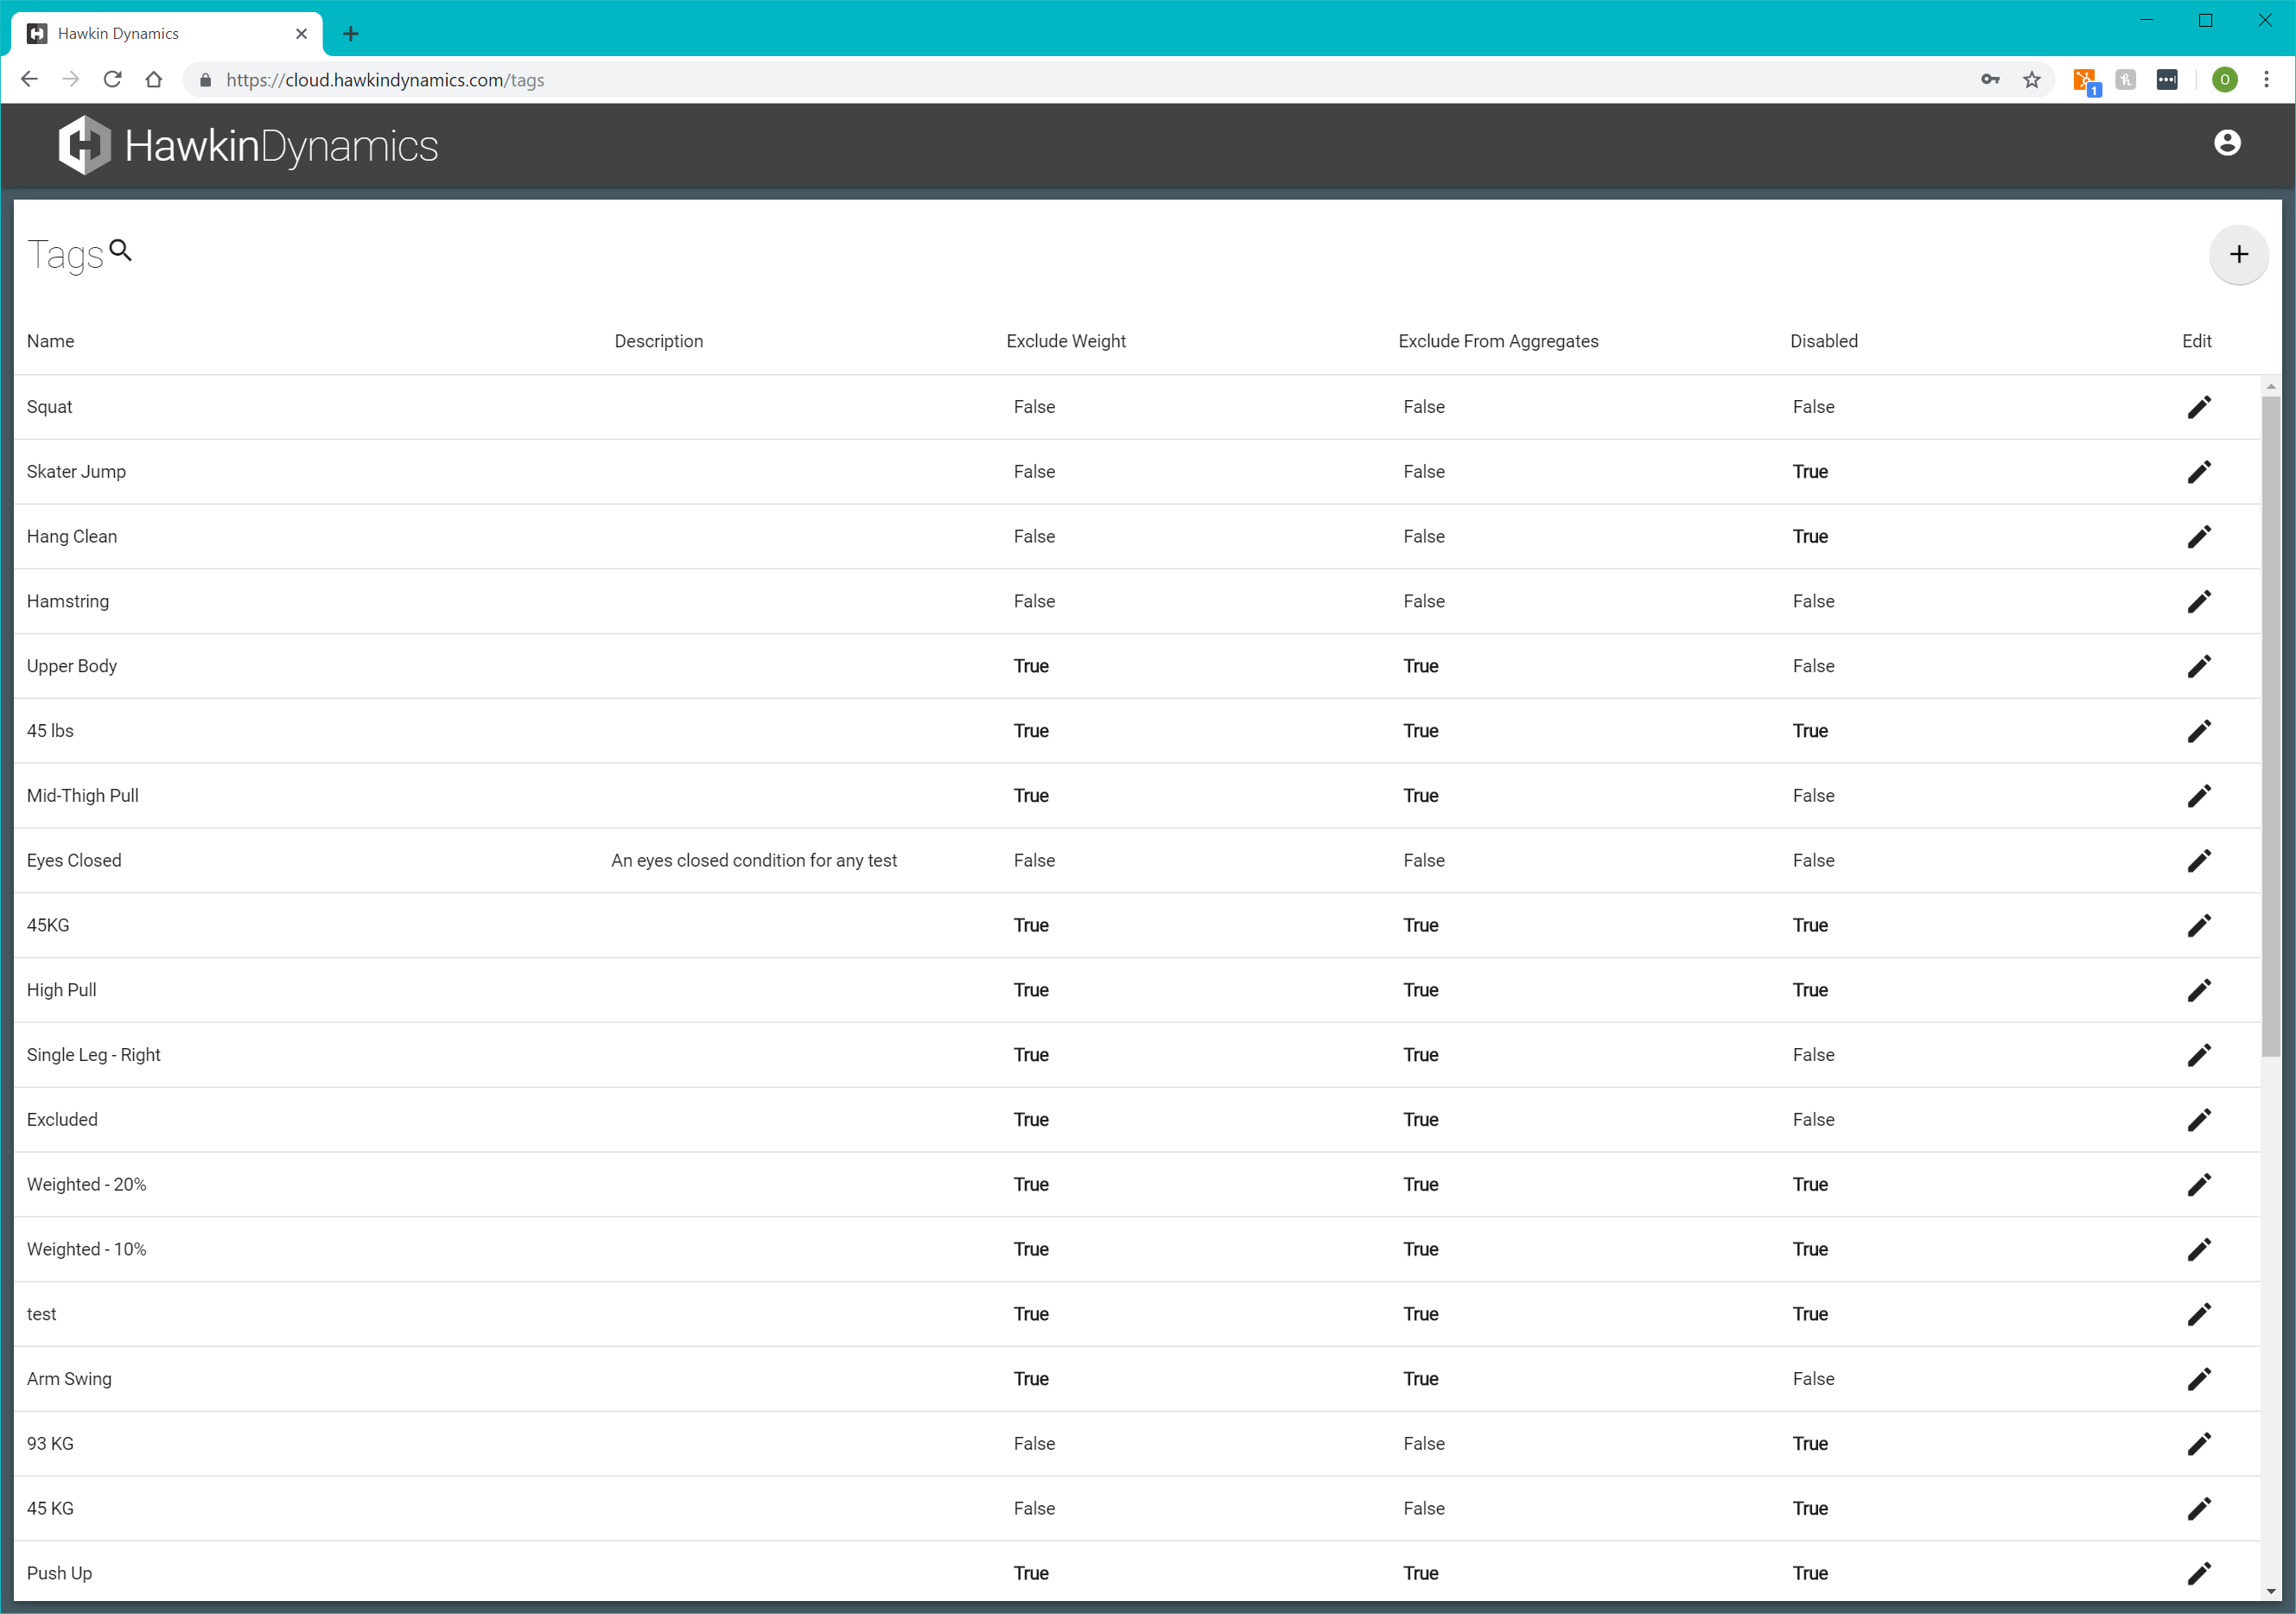Edit the Mid-Thigh Pull tag
2296x1614 pixels.
point(2199,796)
